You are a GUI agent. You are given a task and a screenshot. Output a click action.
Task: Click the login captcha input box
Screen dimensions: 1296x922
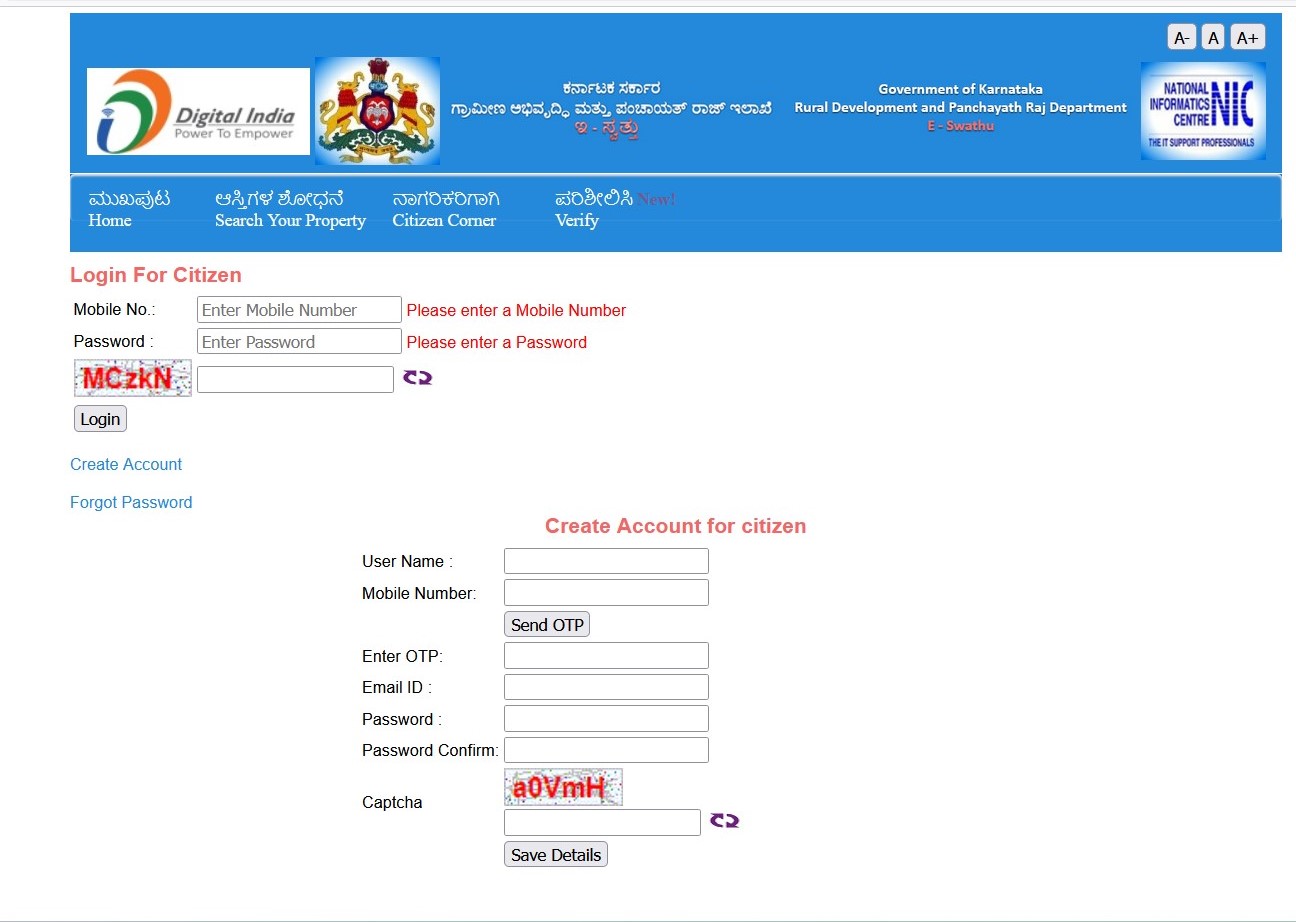coord(295,379)
